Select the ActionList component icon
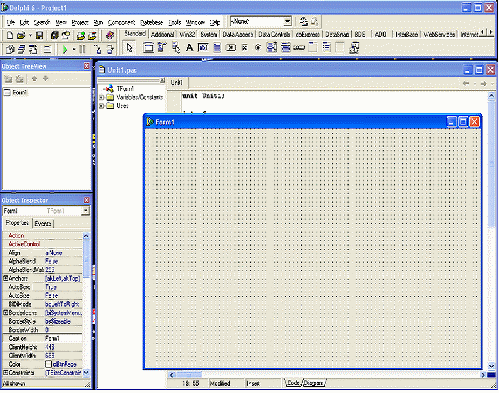Screen dimensions: 499x393 [x=354, y=48]
